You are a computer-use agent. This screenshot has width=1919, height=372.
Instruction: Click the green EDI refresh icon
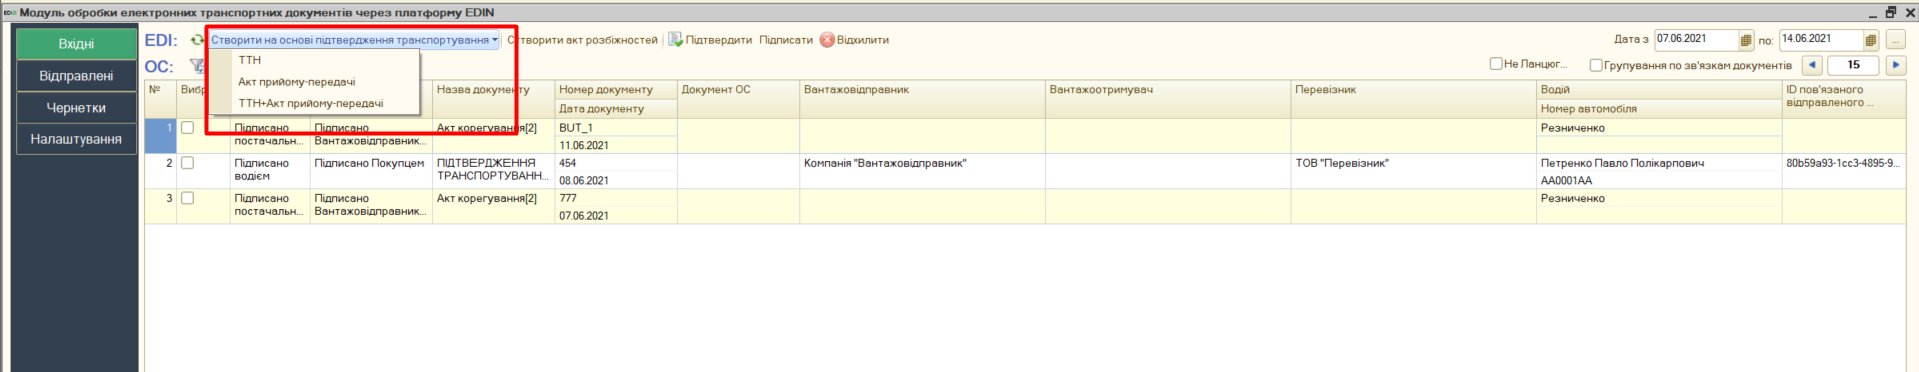pos(197,40)
